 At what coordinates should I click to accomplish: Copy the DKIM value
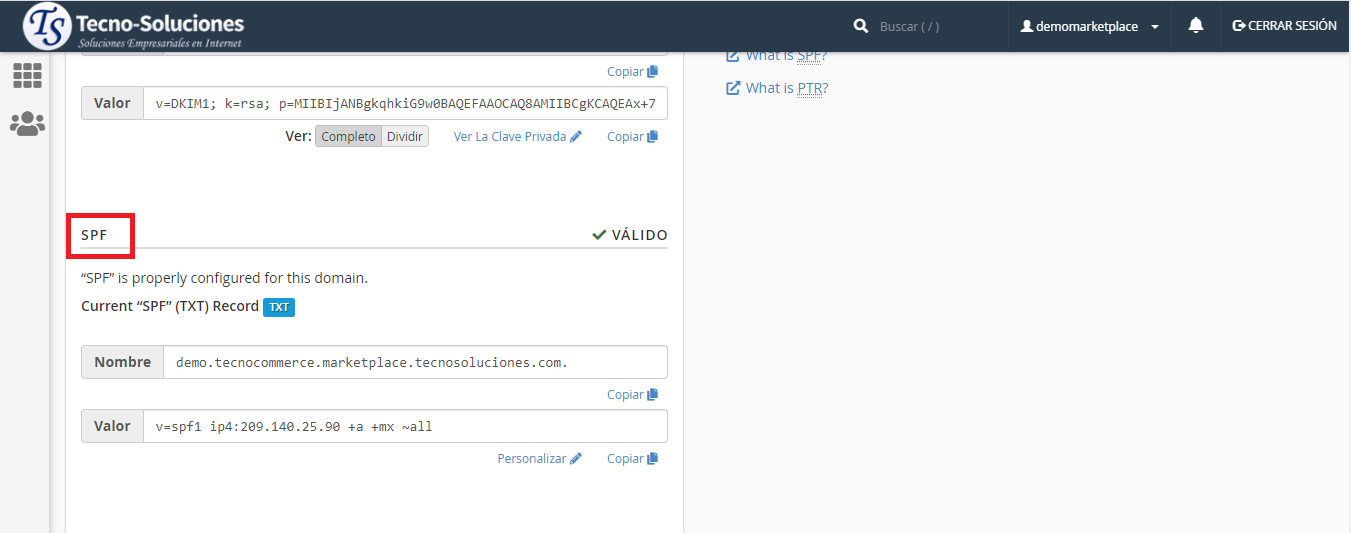pos(632,137)
